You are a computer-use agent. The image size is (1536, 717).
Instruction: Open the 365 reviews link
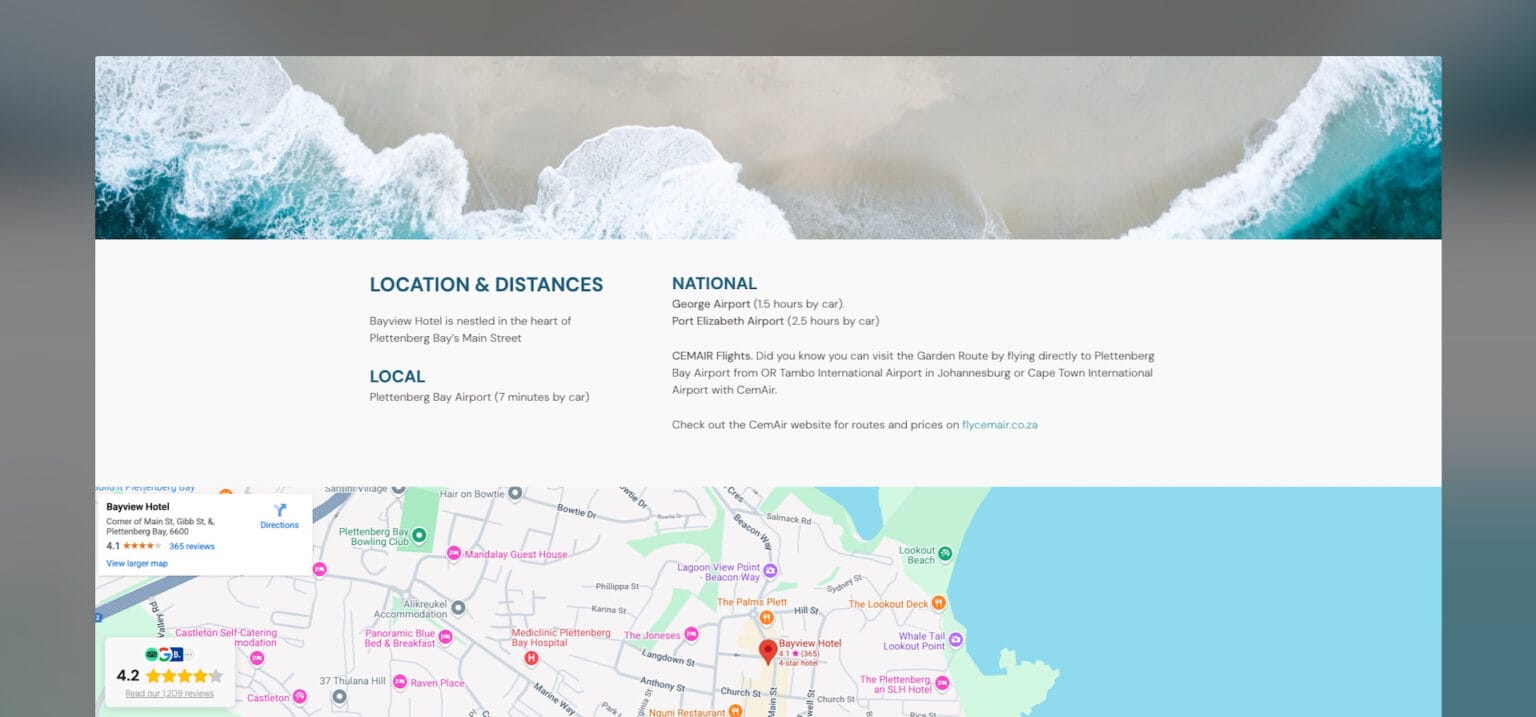pos(192,547)
